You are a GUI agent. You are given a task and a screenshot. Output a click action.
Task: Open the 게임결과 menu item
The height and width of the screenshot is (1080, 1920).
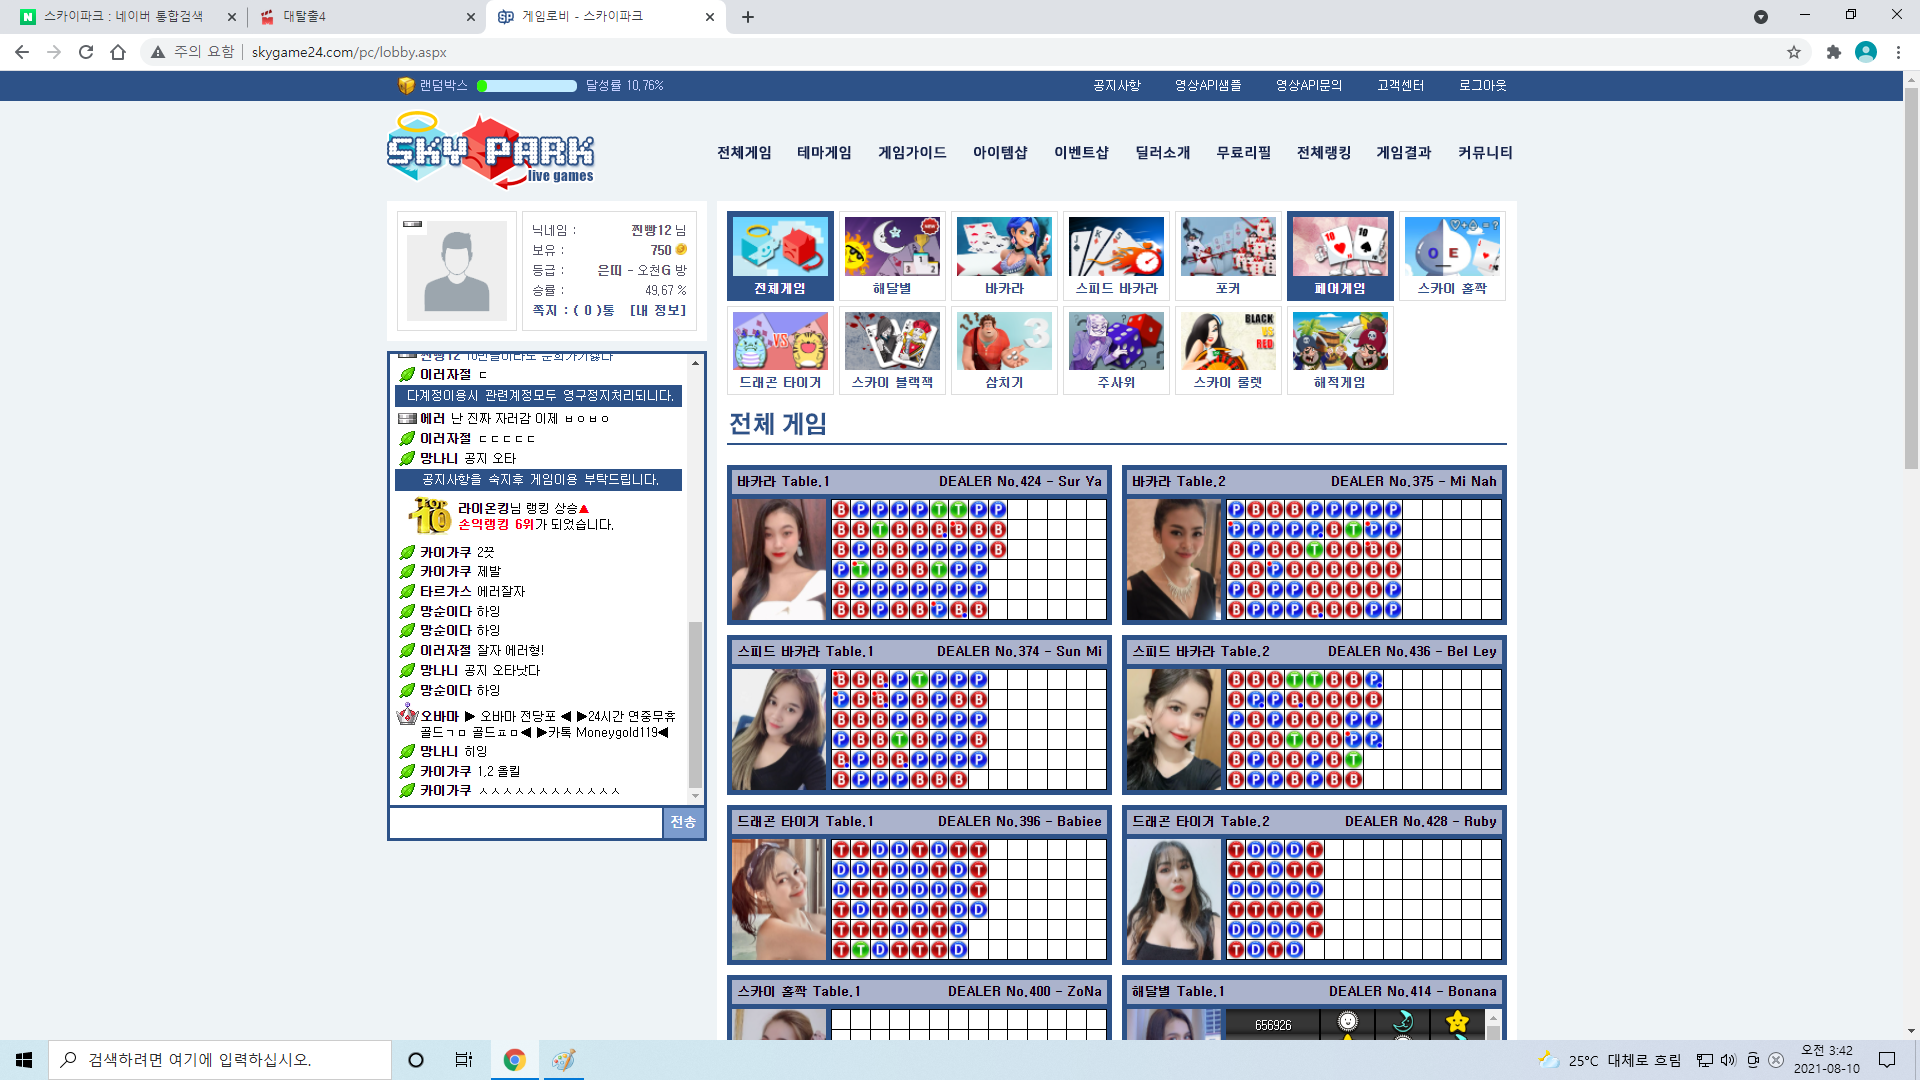coord(1404,153)
